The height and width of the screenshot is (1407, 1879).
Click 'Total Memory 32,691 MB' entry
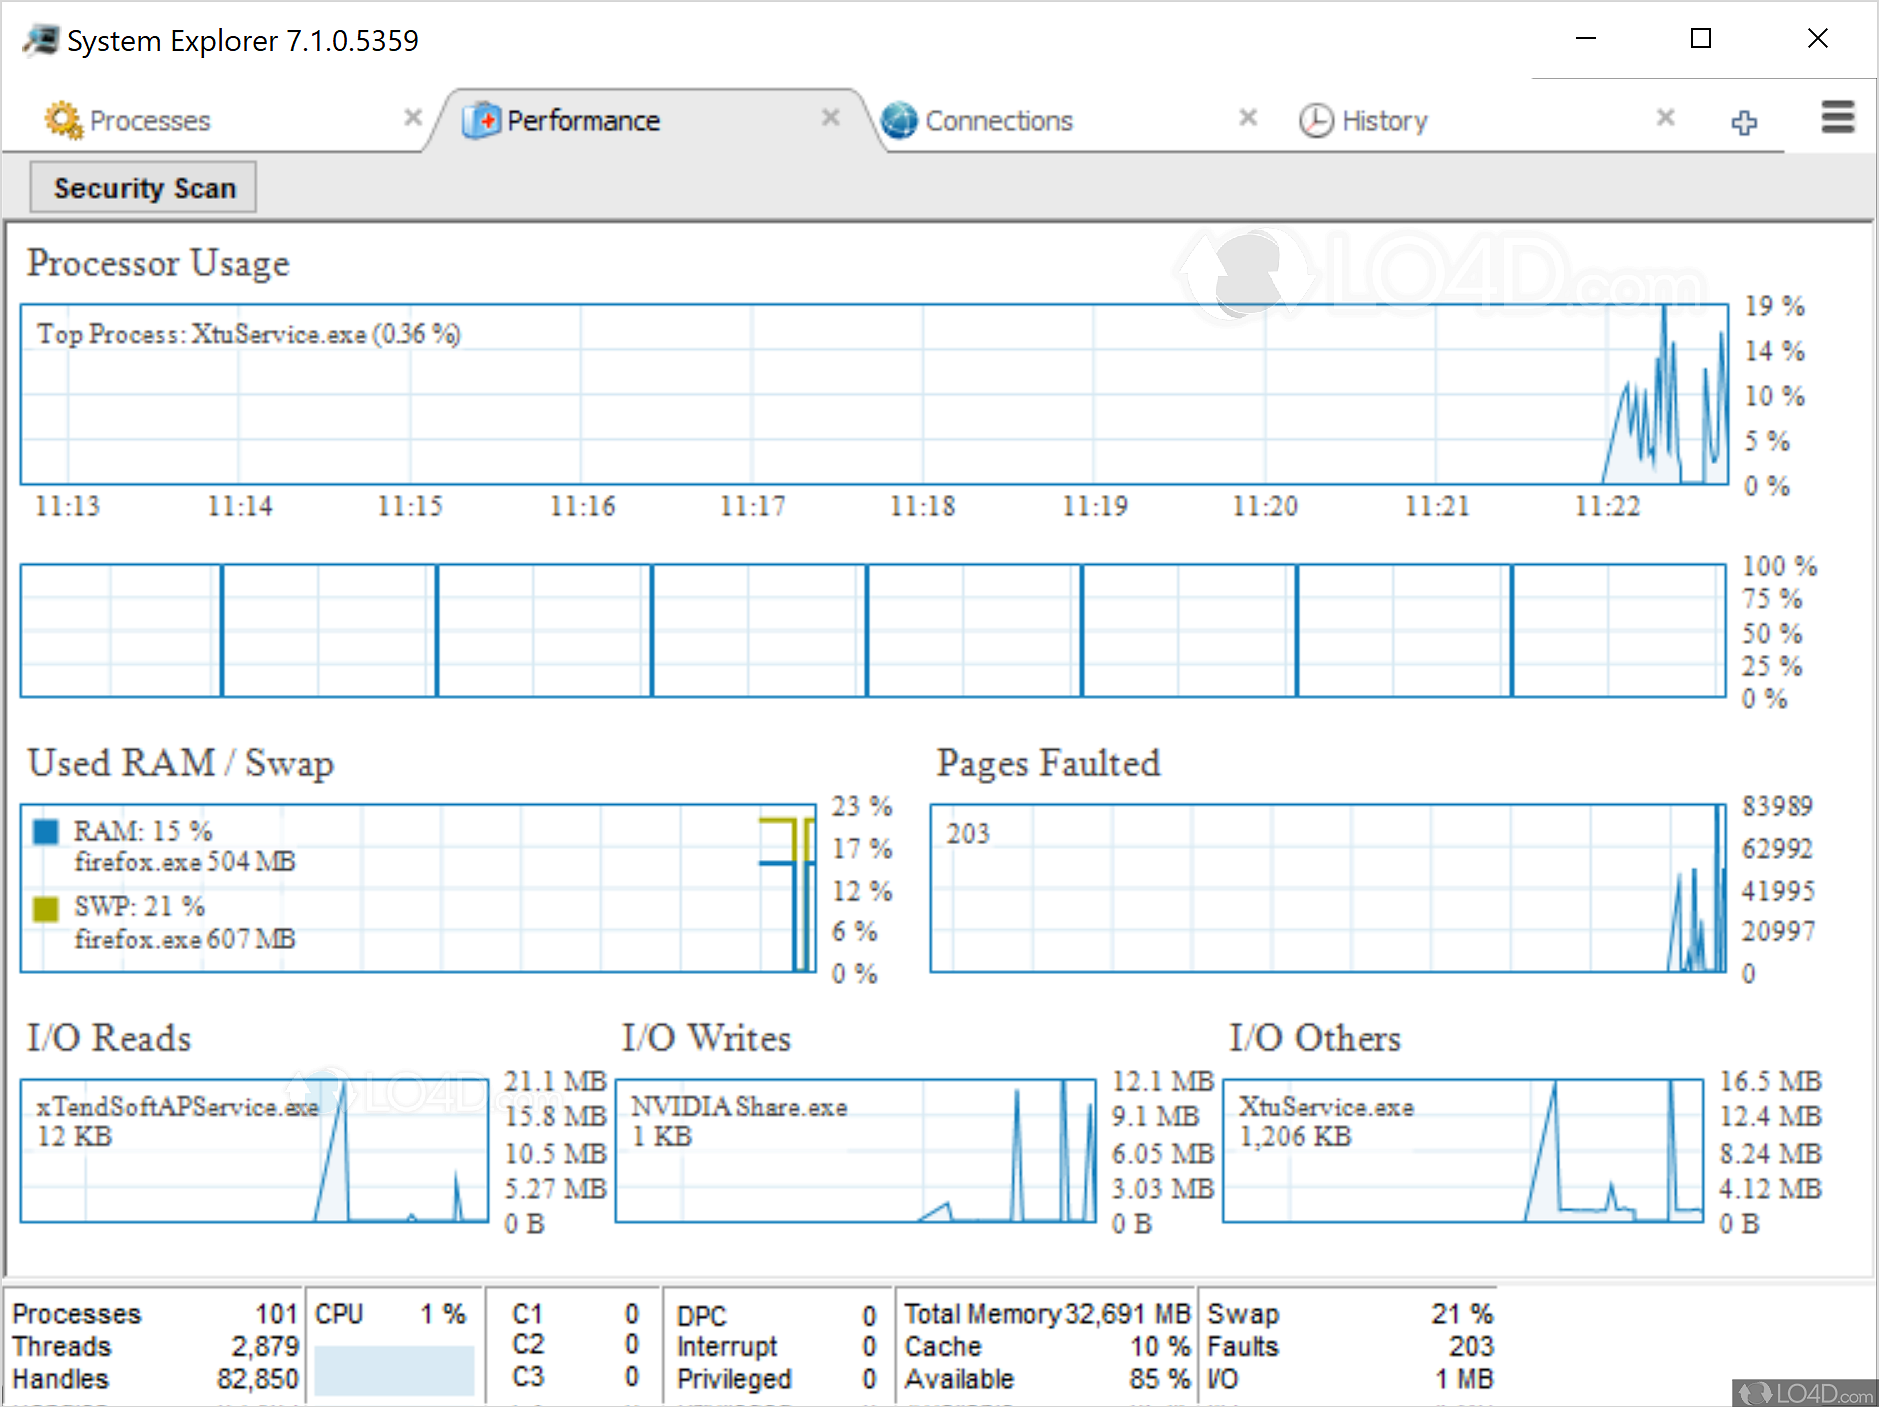coord(1047,1314)
